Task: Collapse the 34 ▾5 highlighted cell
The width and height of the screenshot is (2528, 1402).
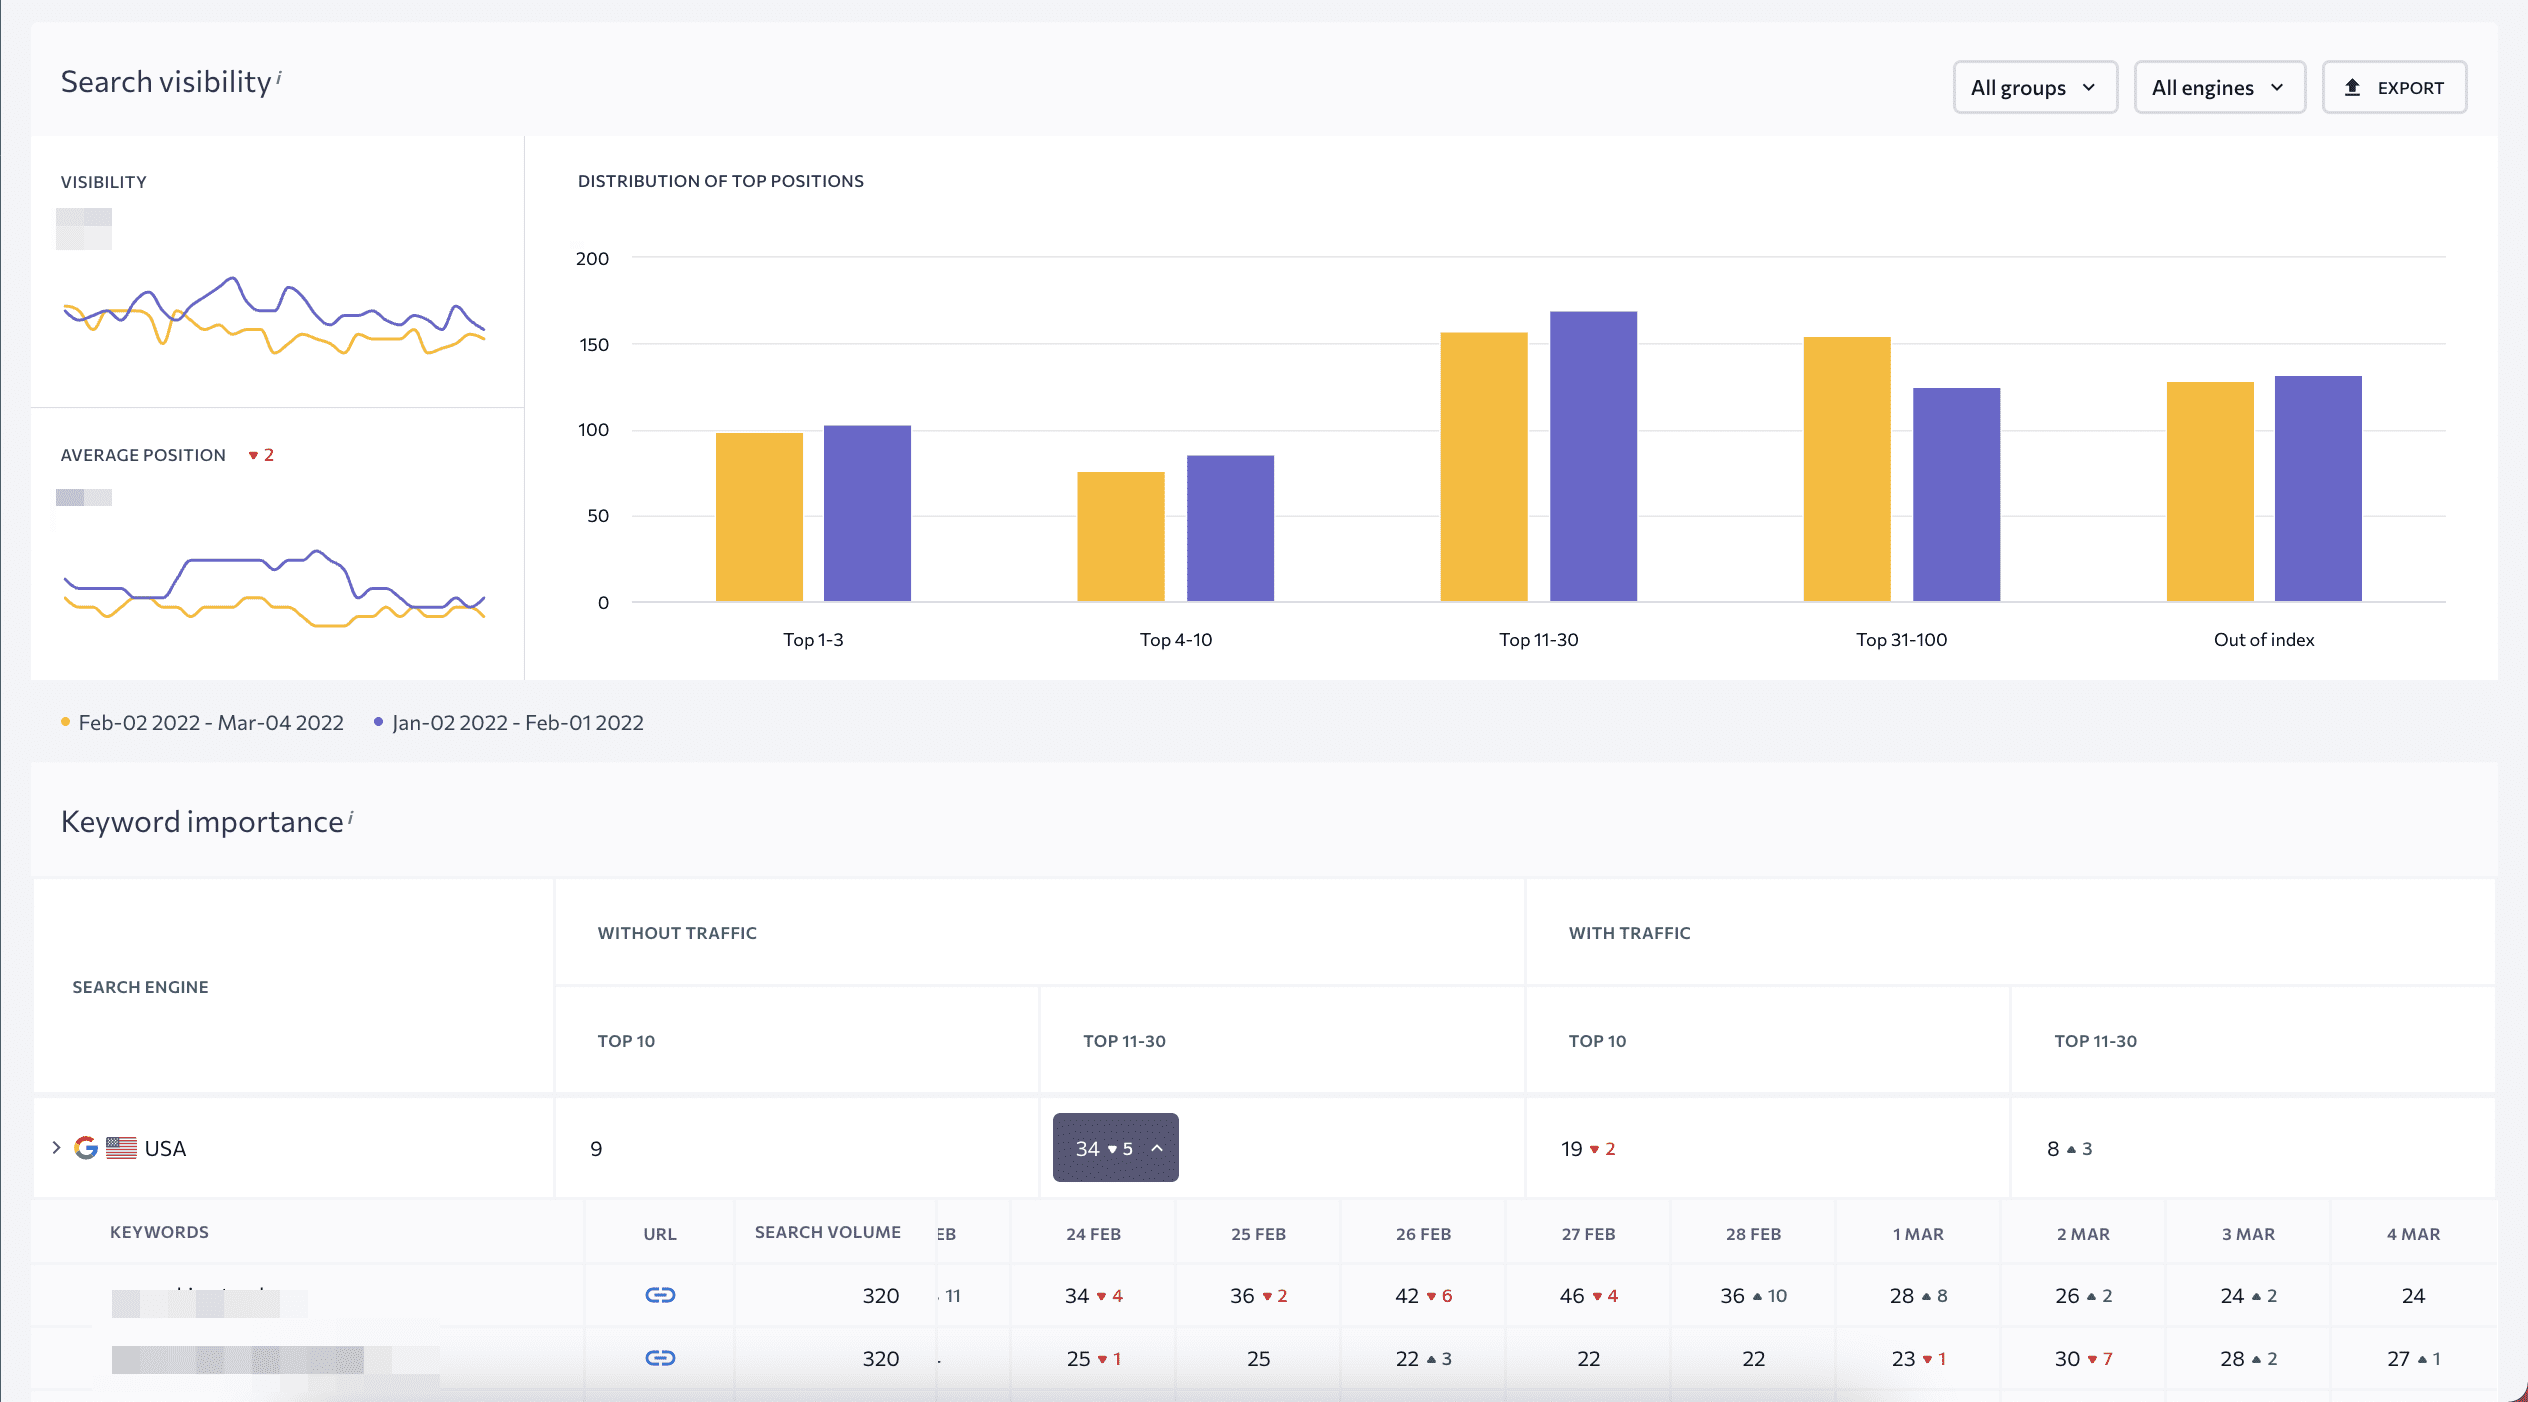Action: [x=1115, y=1148]
